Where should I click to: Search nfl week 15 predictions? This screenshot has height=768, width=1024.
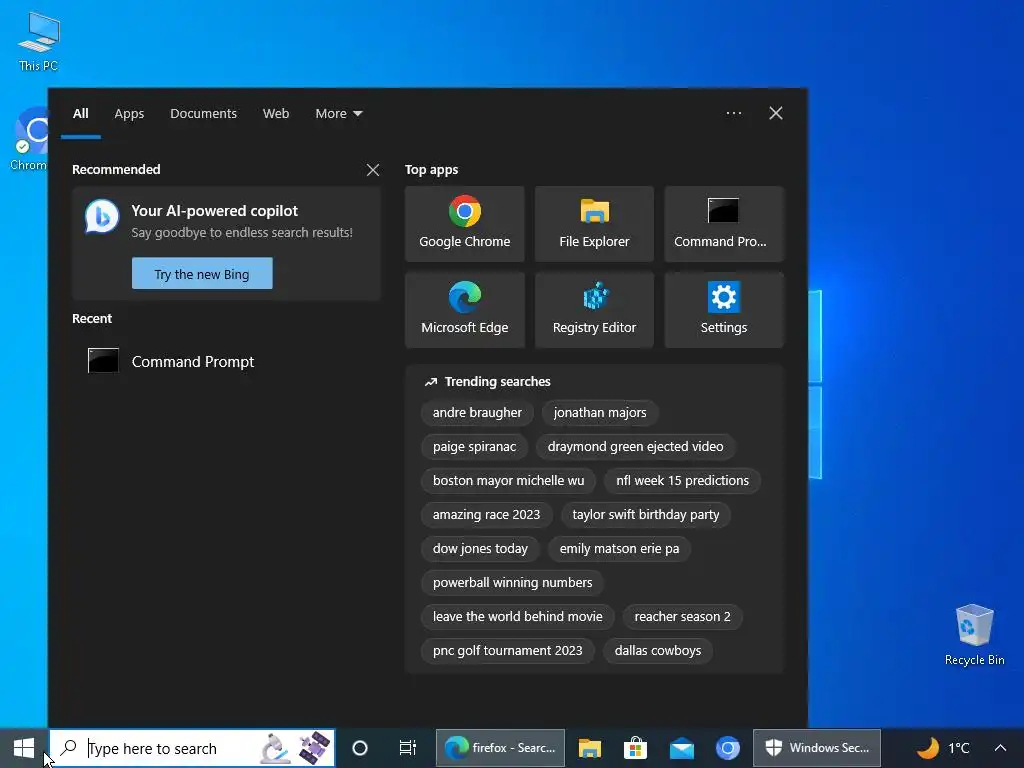click(682, 481)
